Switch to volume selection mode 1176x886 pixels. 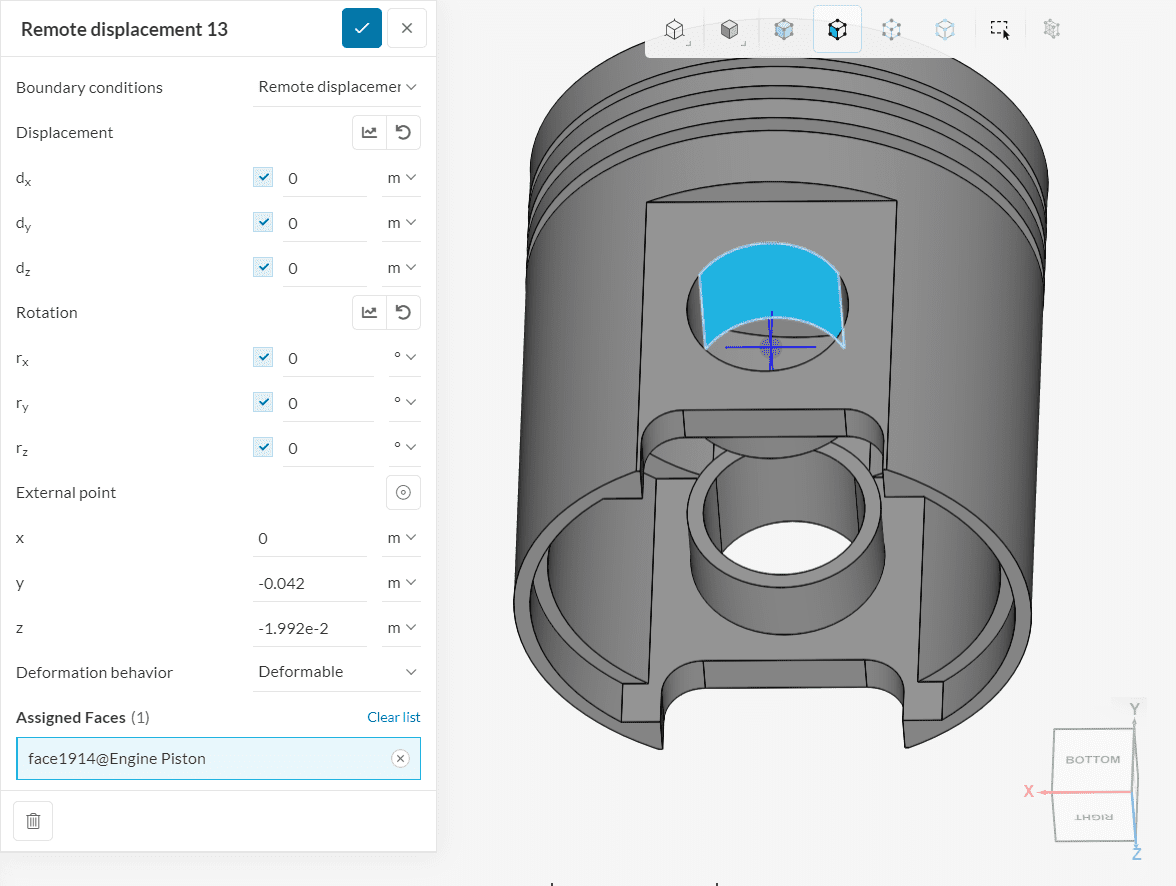point(784,30)
